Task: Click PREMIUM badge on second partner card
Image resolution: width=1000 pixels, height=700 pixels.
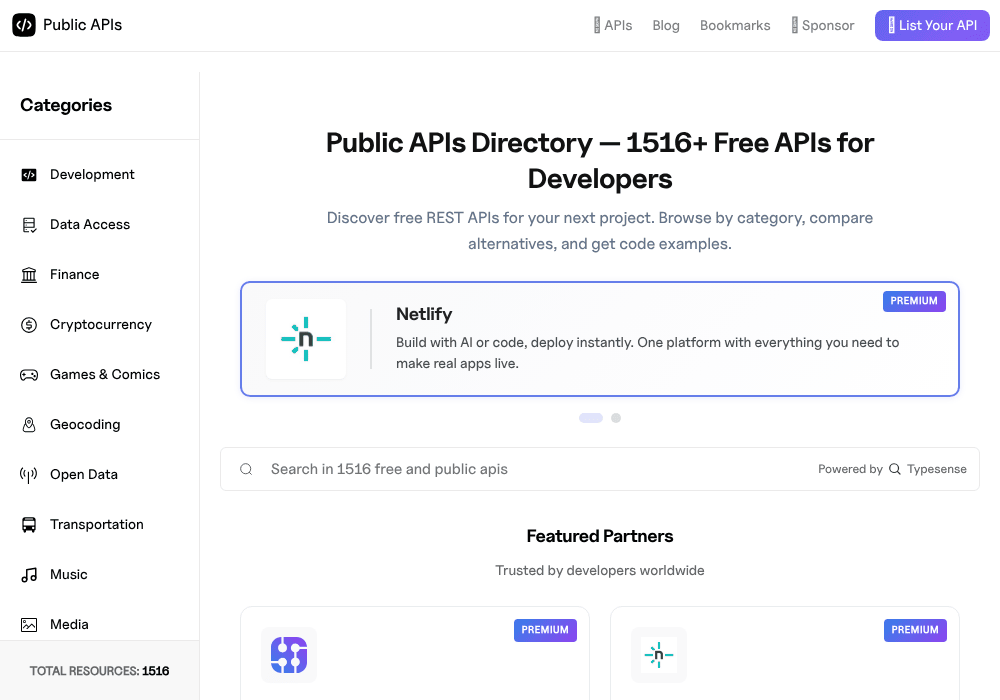Action: tap(915, 630)
